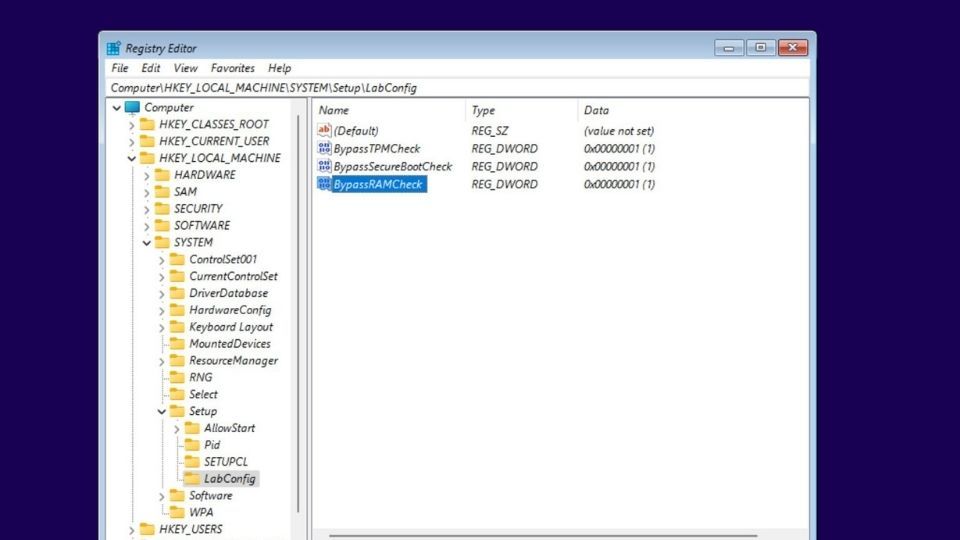Image resolution: width=960 pixels, height=540 pixels.
Task: Click the HKEY_CLASSES_ROOT folder icon
Action: pos(147,124)
